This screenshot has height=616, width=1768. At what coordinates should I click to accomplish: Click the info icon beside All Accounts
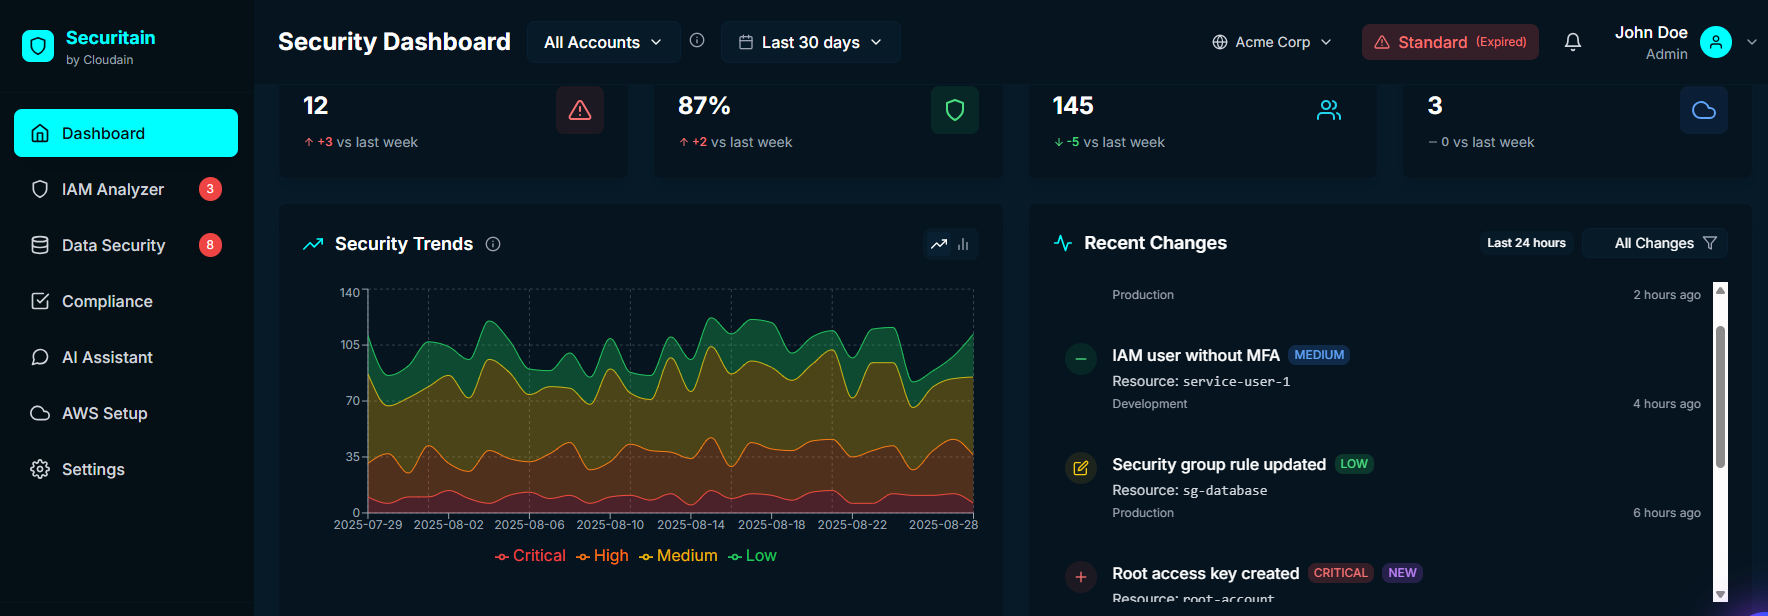697,41
